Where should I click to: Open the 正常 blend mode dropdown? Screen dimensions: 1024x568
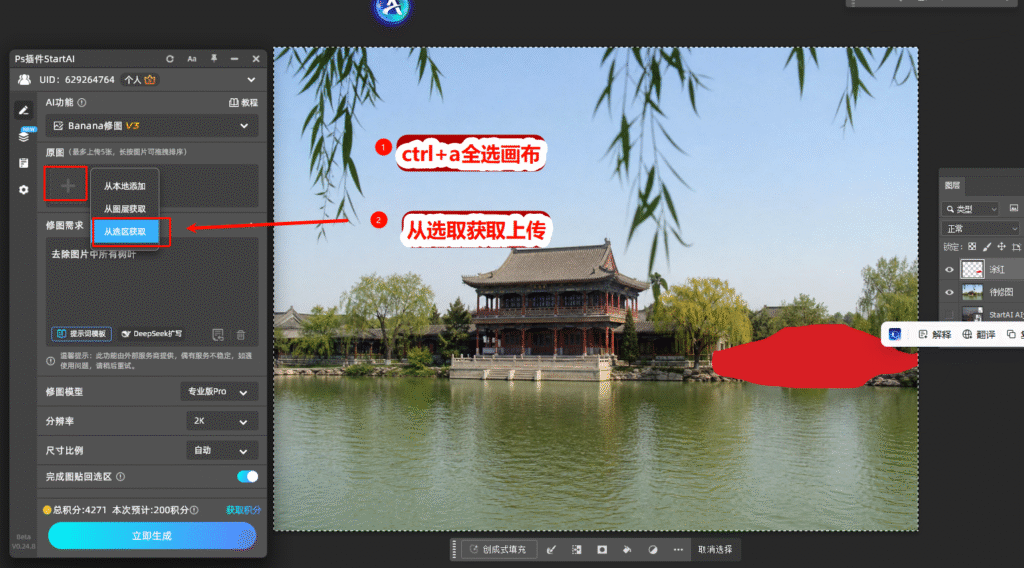click(x=980, y=229)
